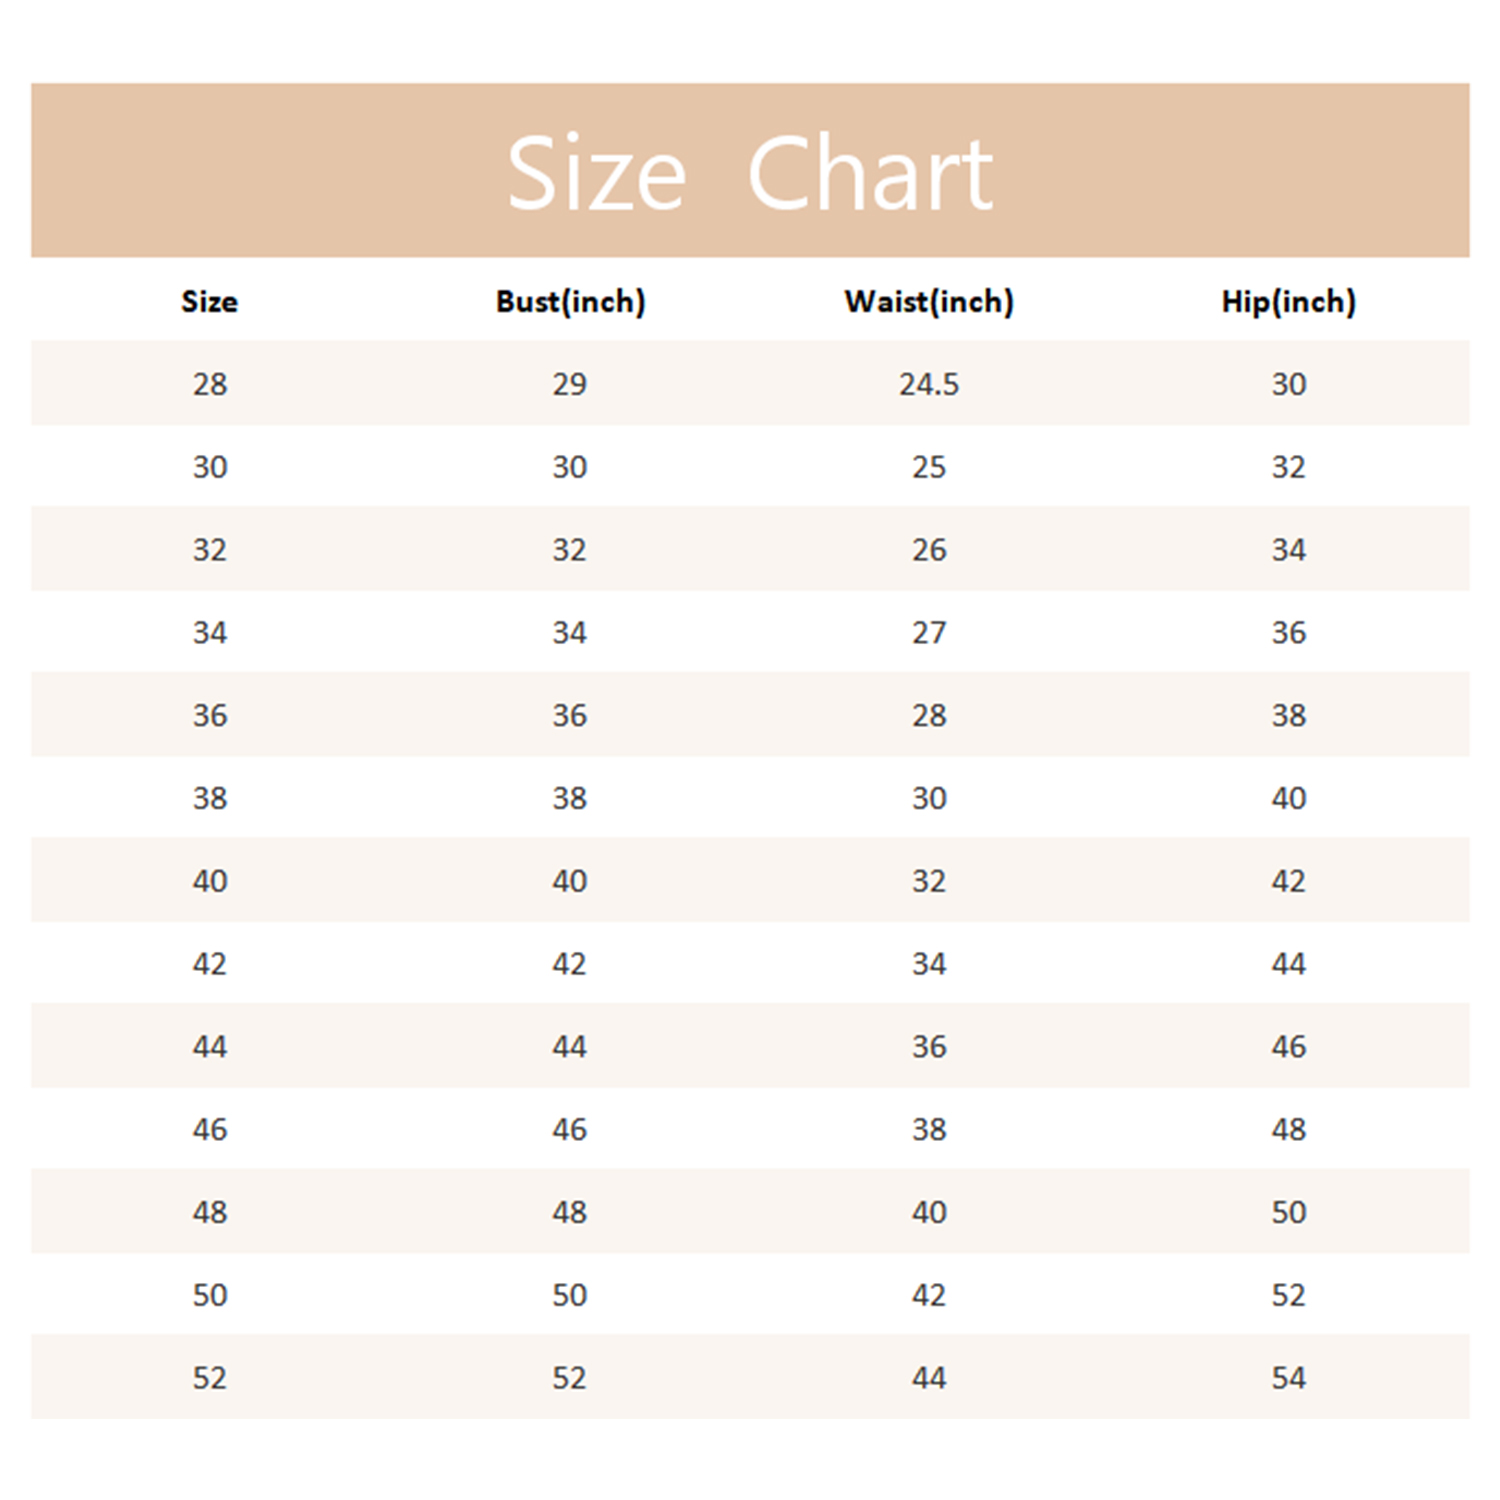Click the Size Chart title banner
This screenshot has height=1500, width=1500.
click(x=750, y=172)
